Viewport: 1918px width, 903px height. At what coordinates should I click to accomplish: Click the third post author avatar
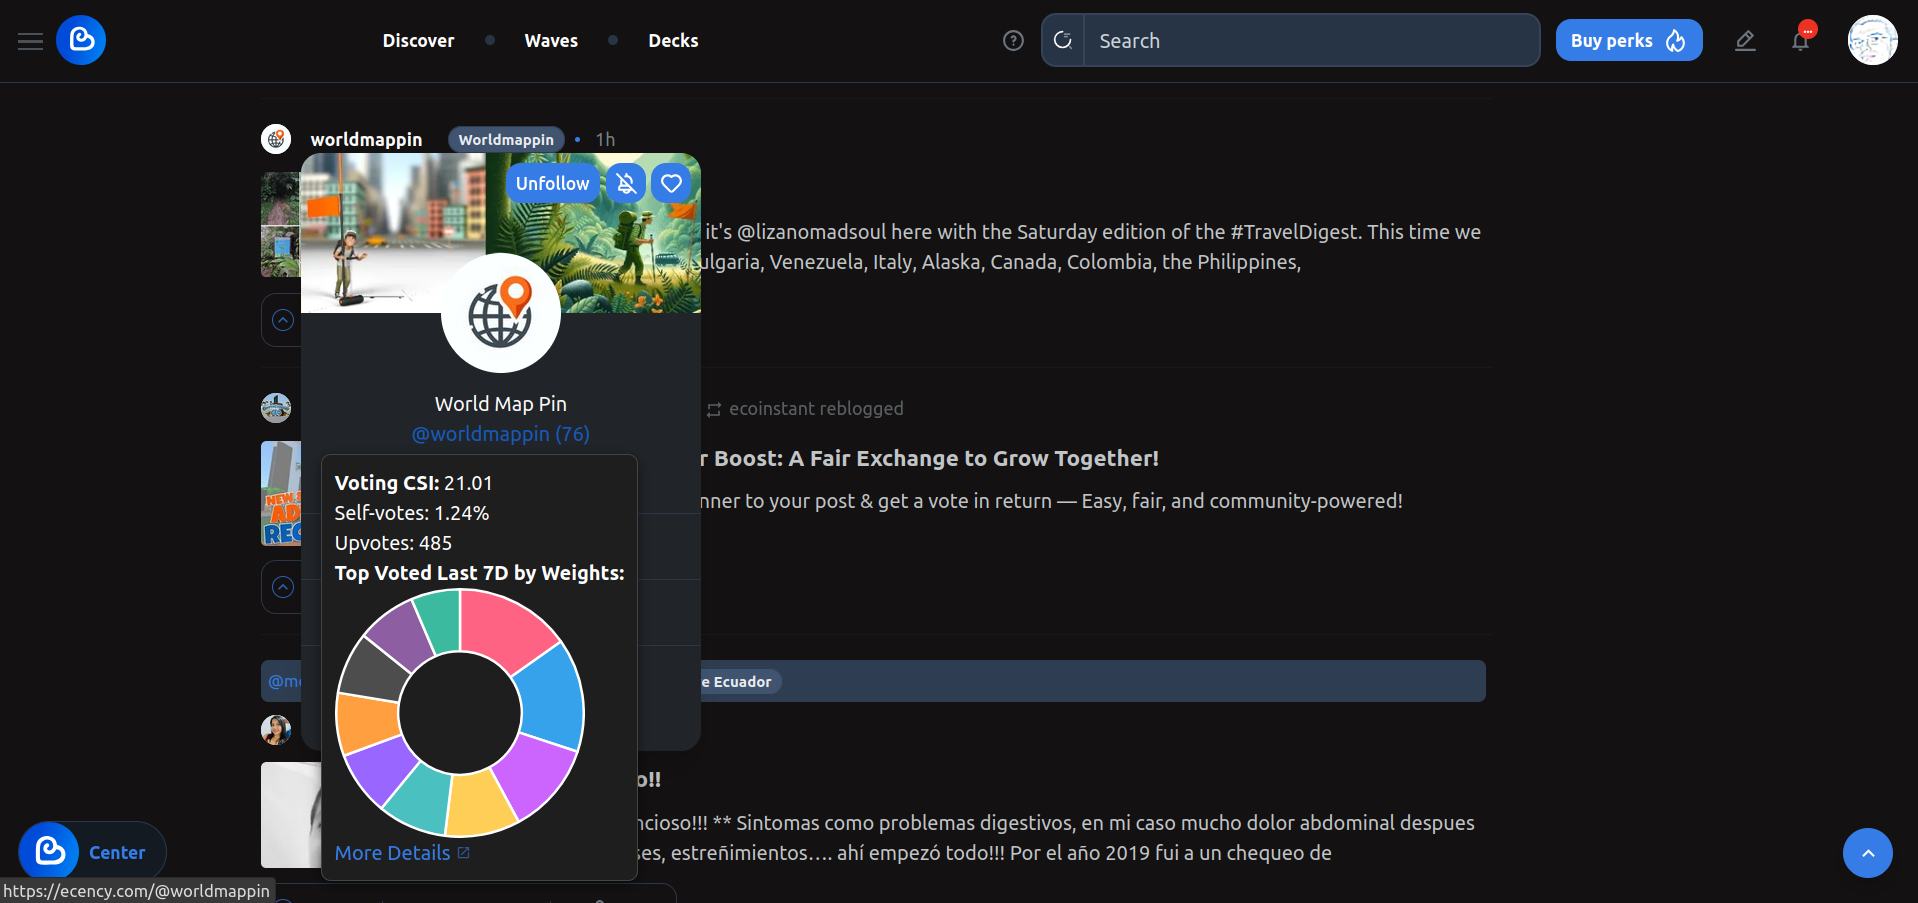[x=276, y=730]
